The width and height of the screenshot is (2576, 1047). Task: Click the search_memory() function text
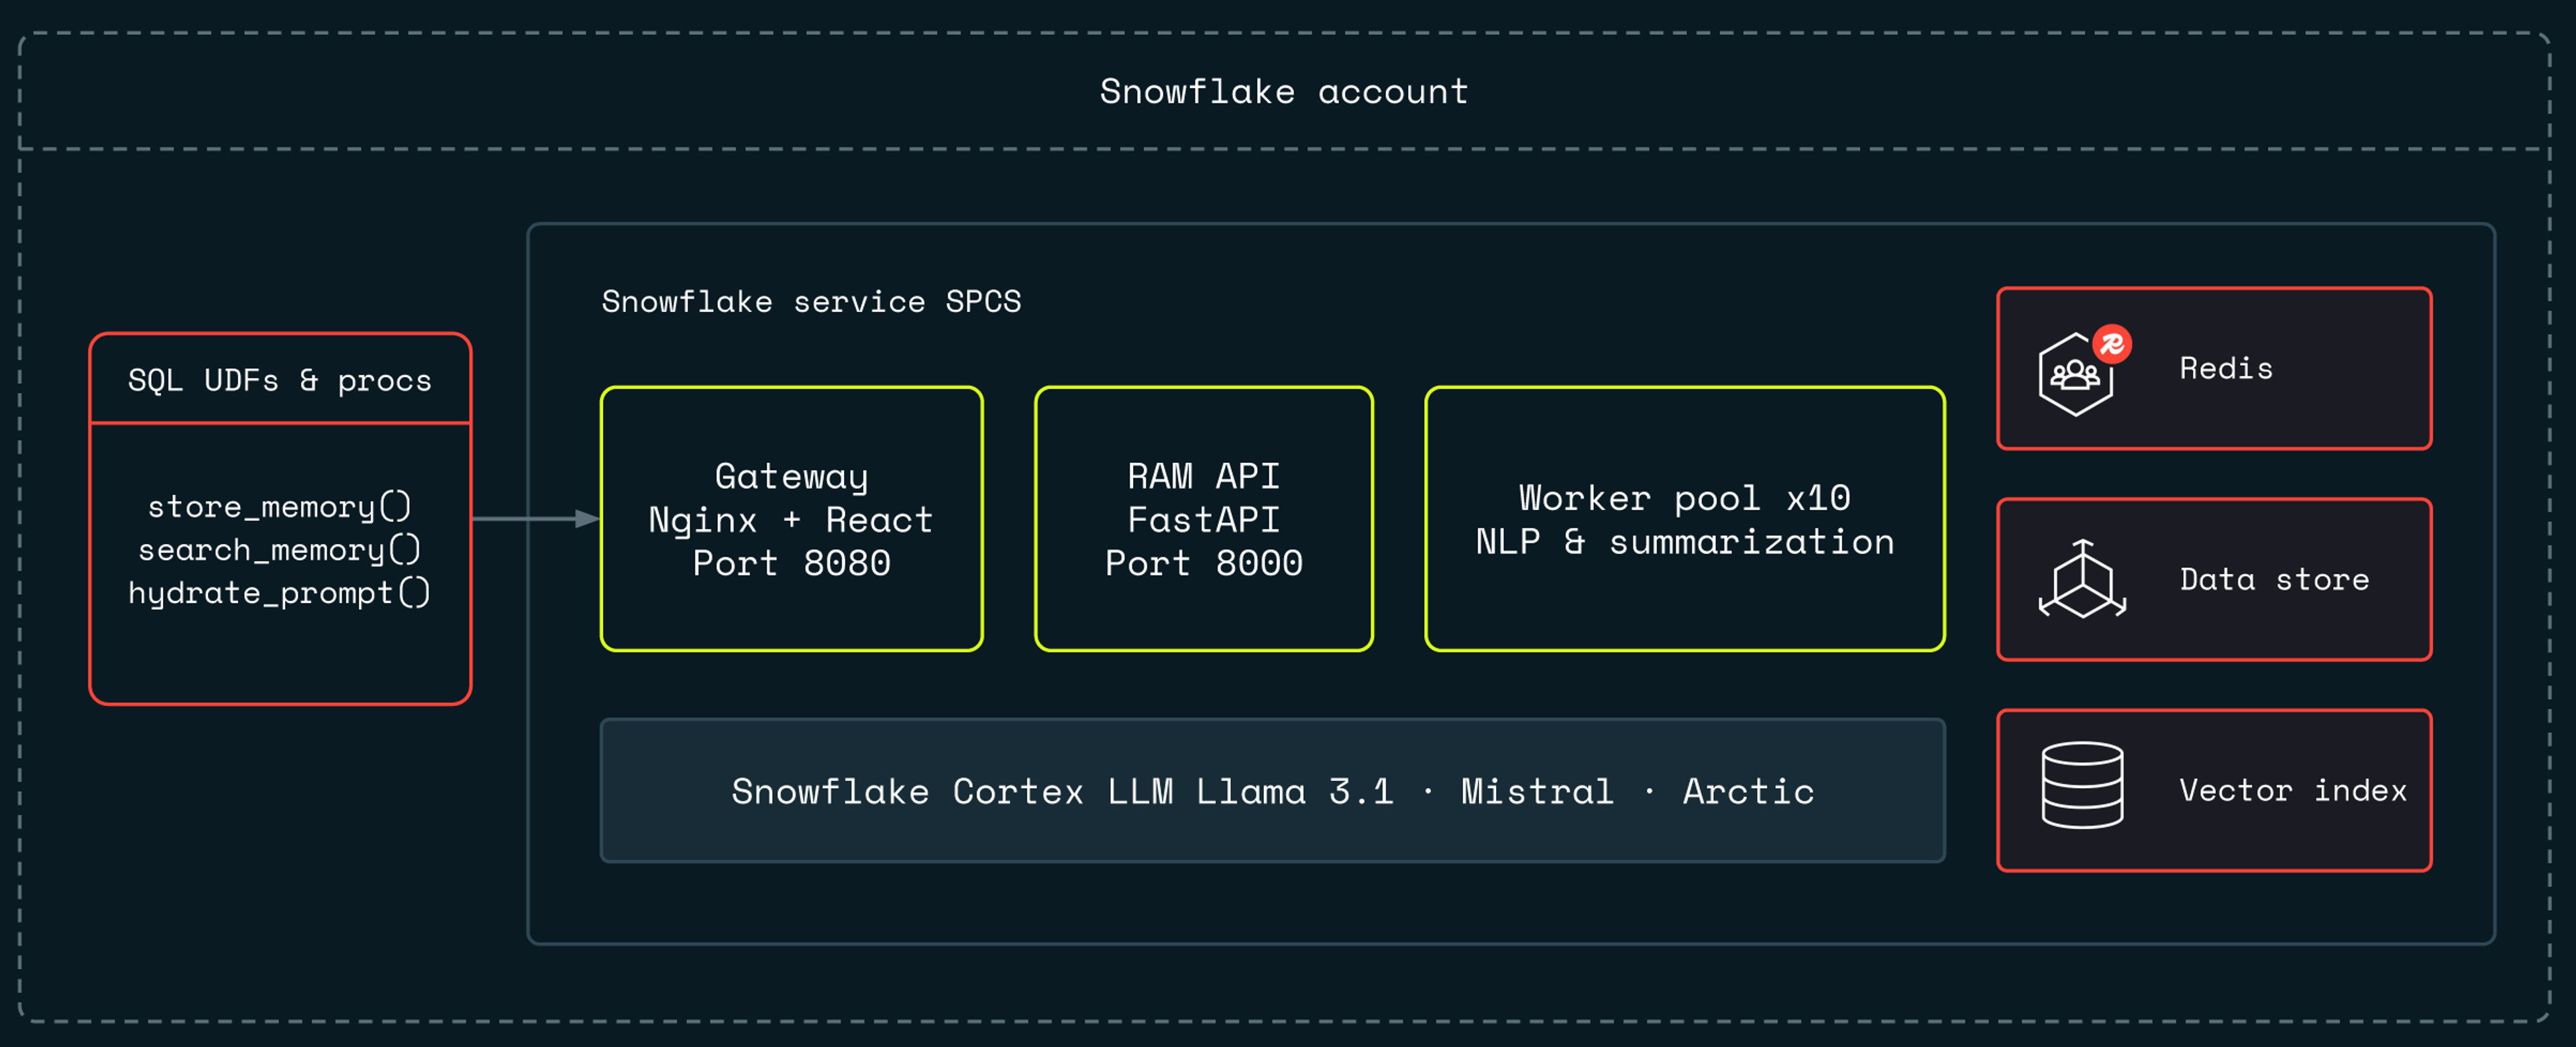pyautogui.click(x=280, y=549)
